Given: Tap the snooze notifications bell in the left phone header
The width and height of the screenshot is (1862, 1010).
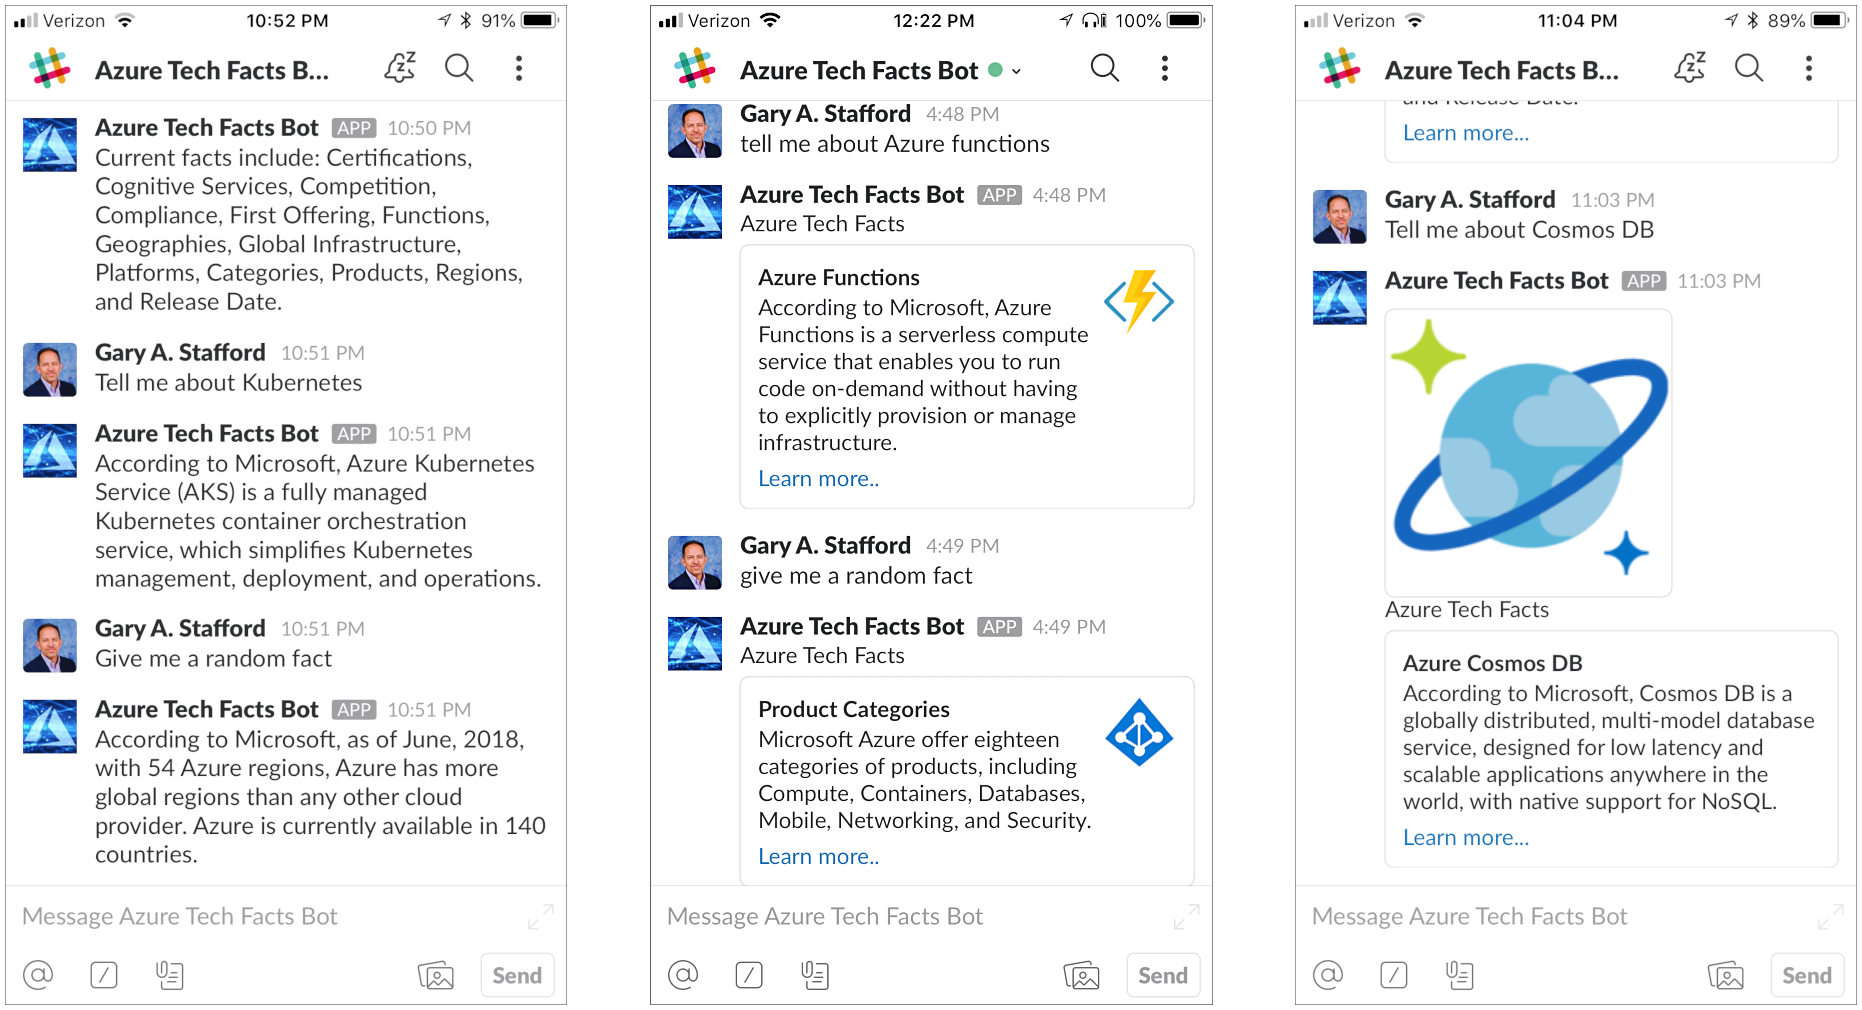Looking at the screenshot, I should (x=400, y=68).
